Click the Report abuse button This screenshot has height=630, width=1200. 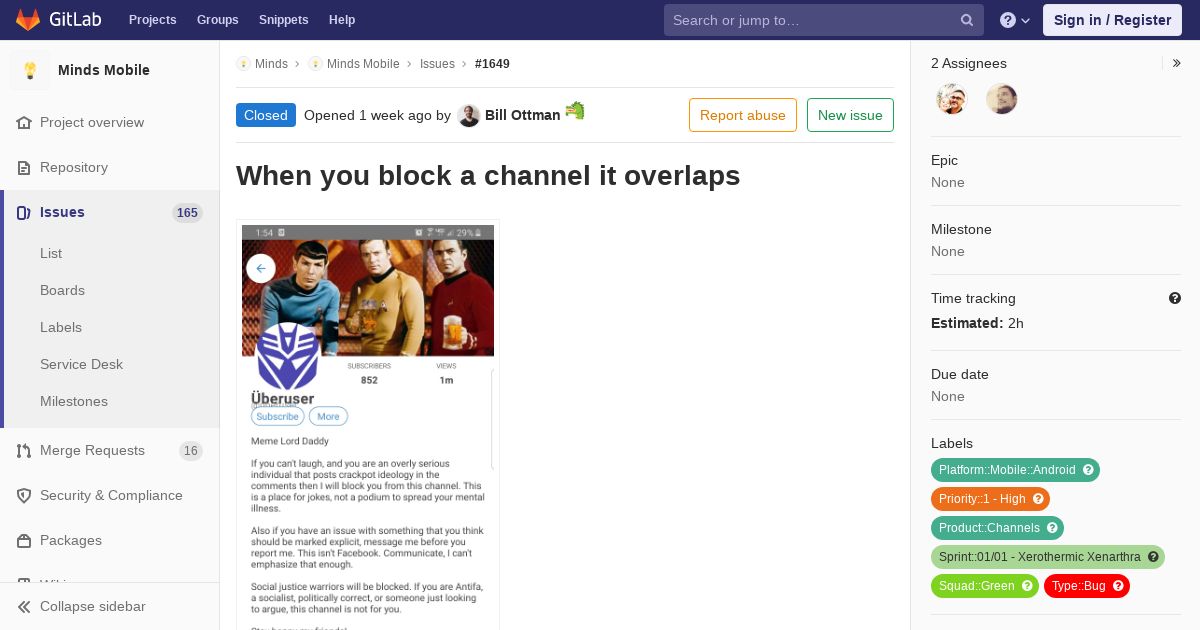743,115
